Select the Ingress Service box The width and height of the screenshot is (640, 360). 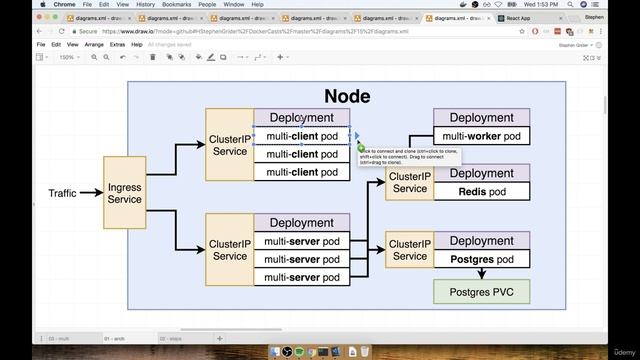pos(124,193)
